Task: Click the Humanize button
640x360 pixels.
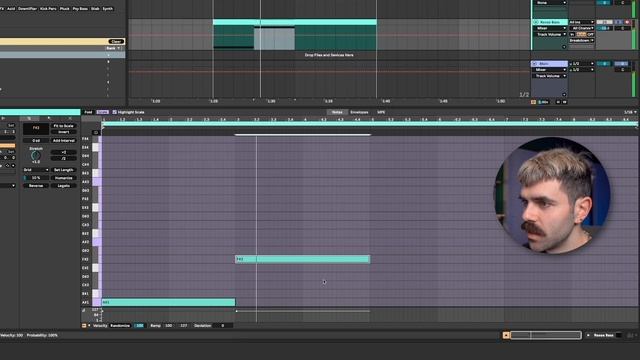Action: (64, 178)
